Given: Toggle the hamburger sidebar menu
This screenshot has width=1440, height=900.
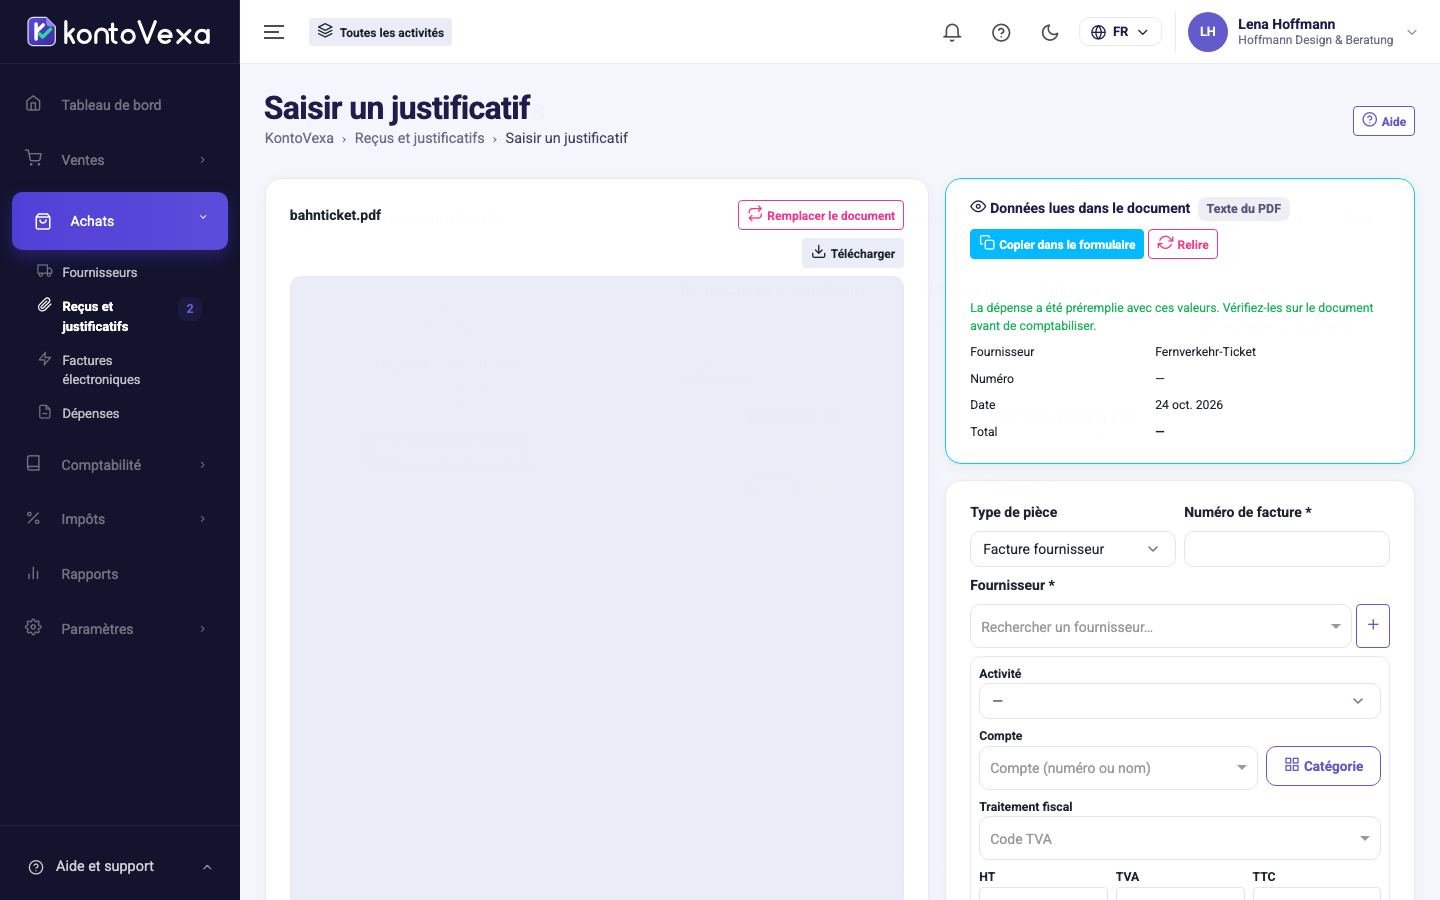Looking at the screenshot, I should (x=274, y=32).
